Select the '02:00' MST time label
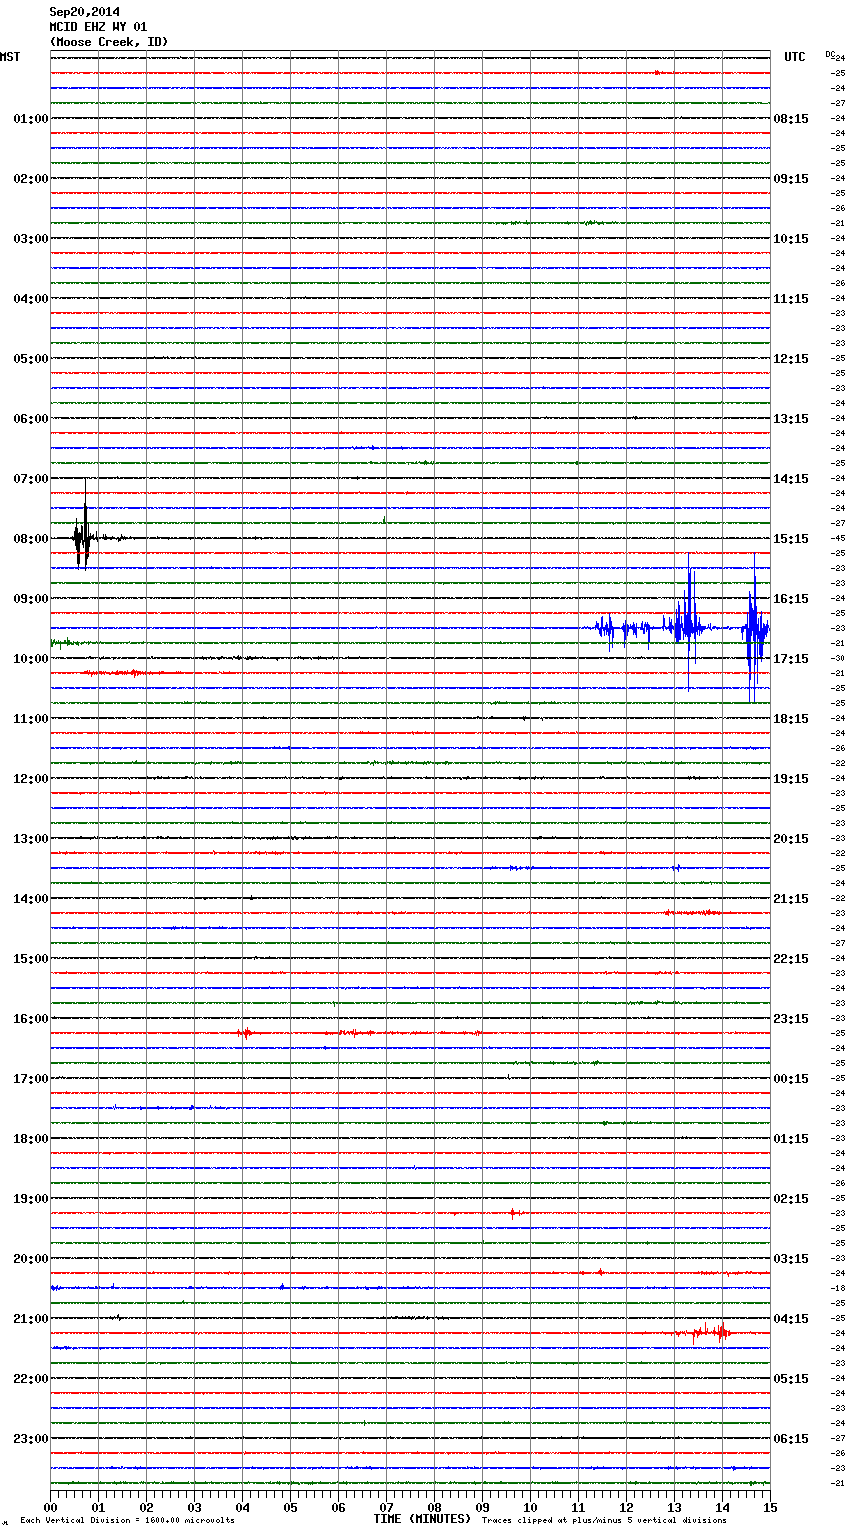850x1534 pixels. [x=30, y=179]
